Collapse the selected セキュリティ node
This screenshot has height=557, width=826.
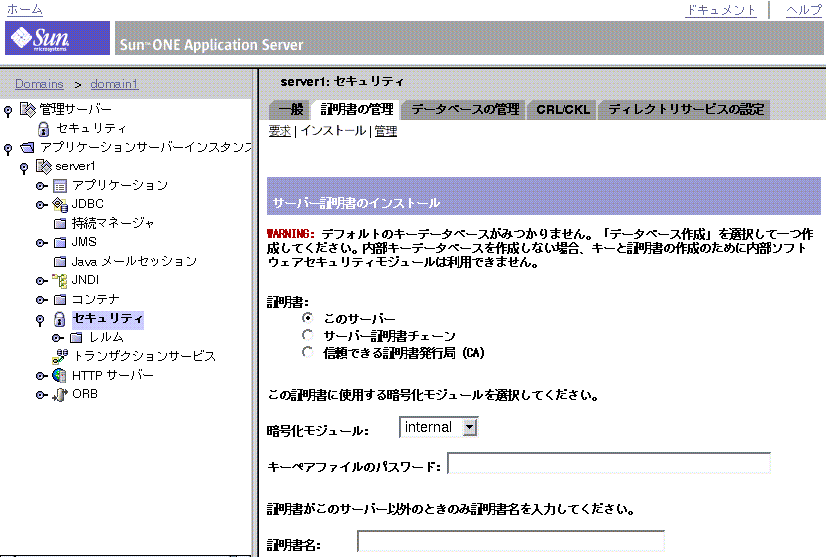[40, 320]
